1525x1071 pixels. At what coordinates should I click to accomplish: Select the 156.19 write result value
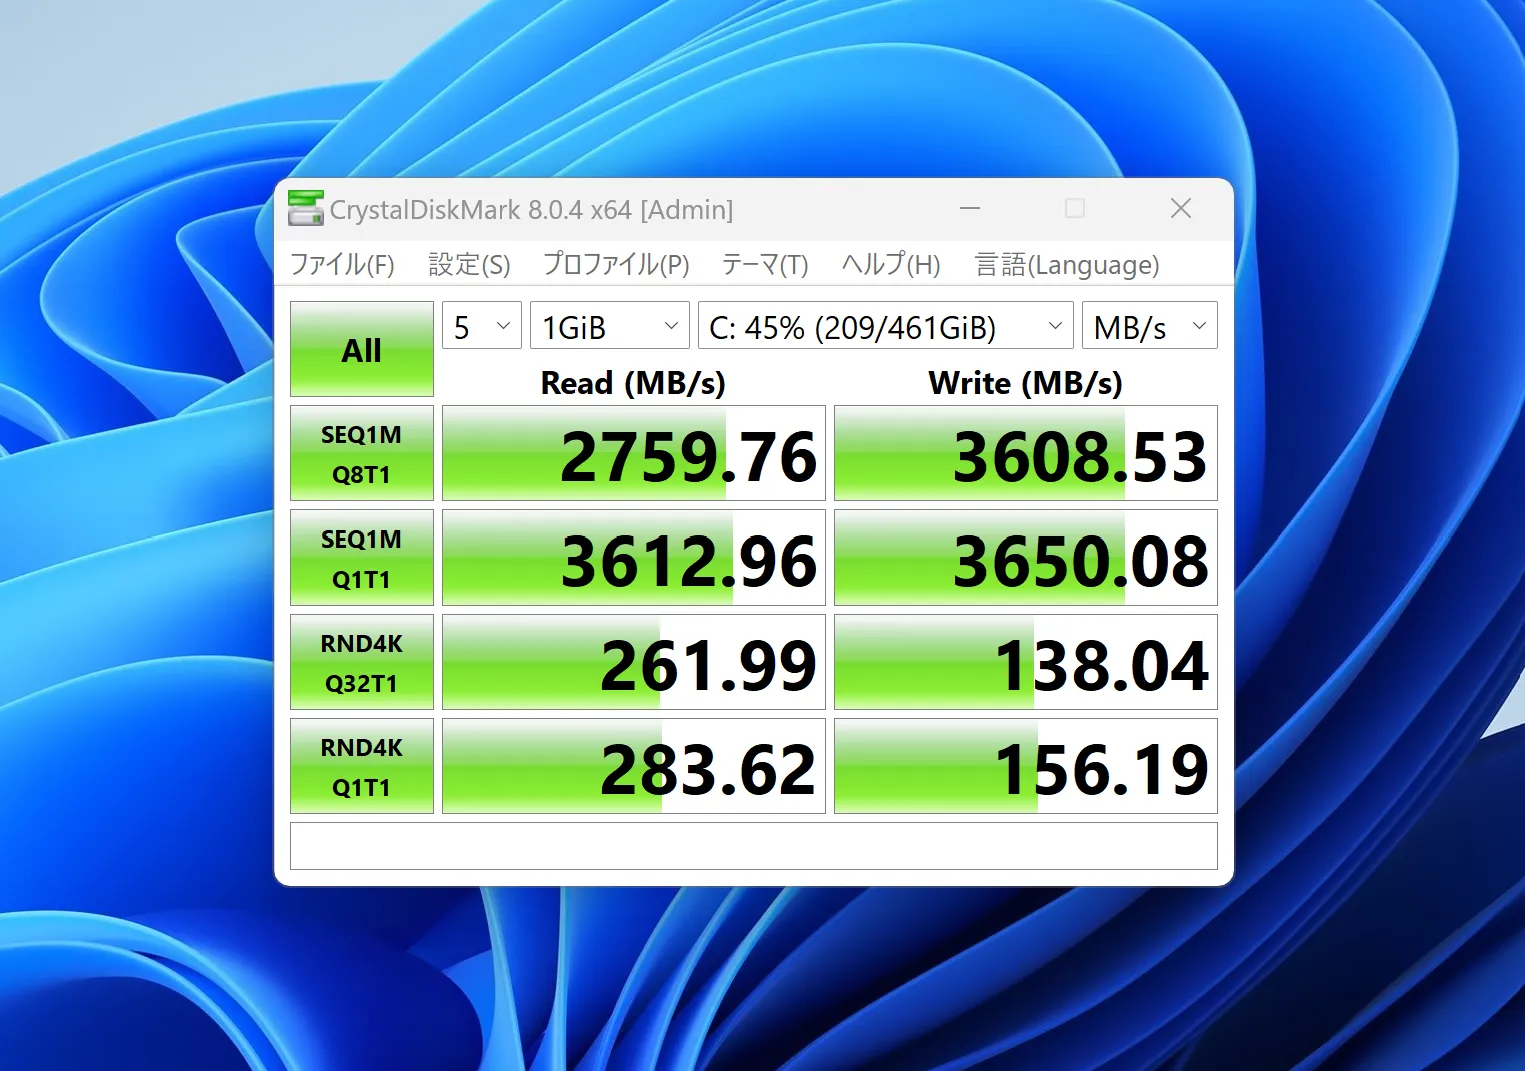[1026, 766]
